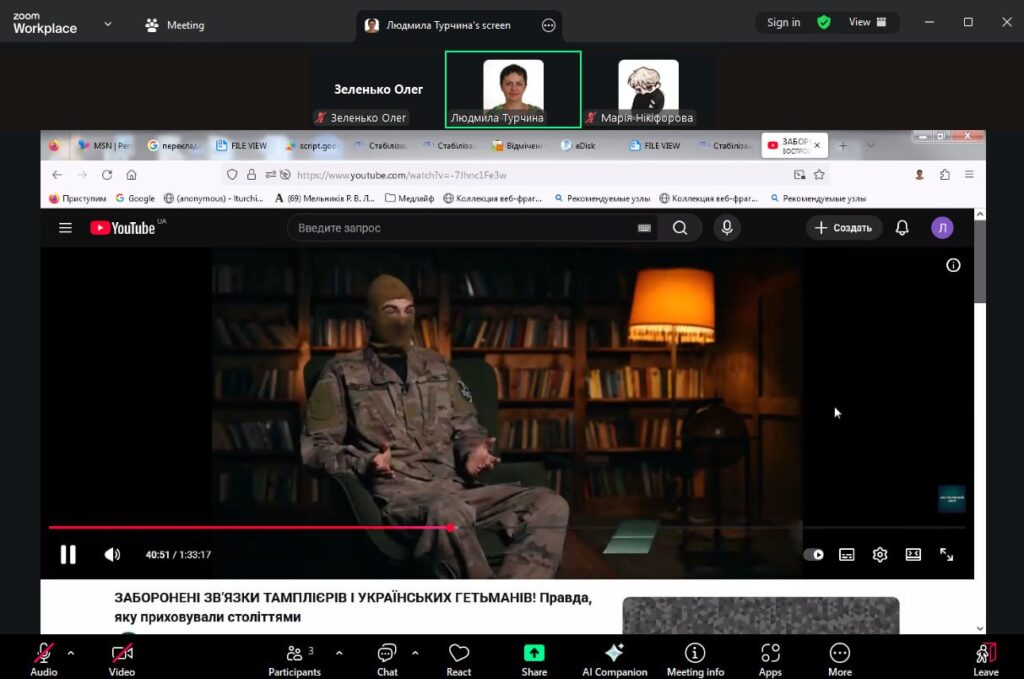Open the View layout dropdown
The width and height of the screenshot is (1024, 679).
point(868,22)
